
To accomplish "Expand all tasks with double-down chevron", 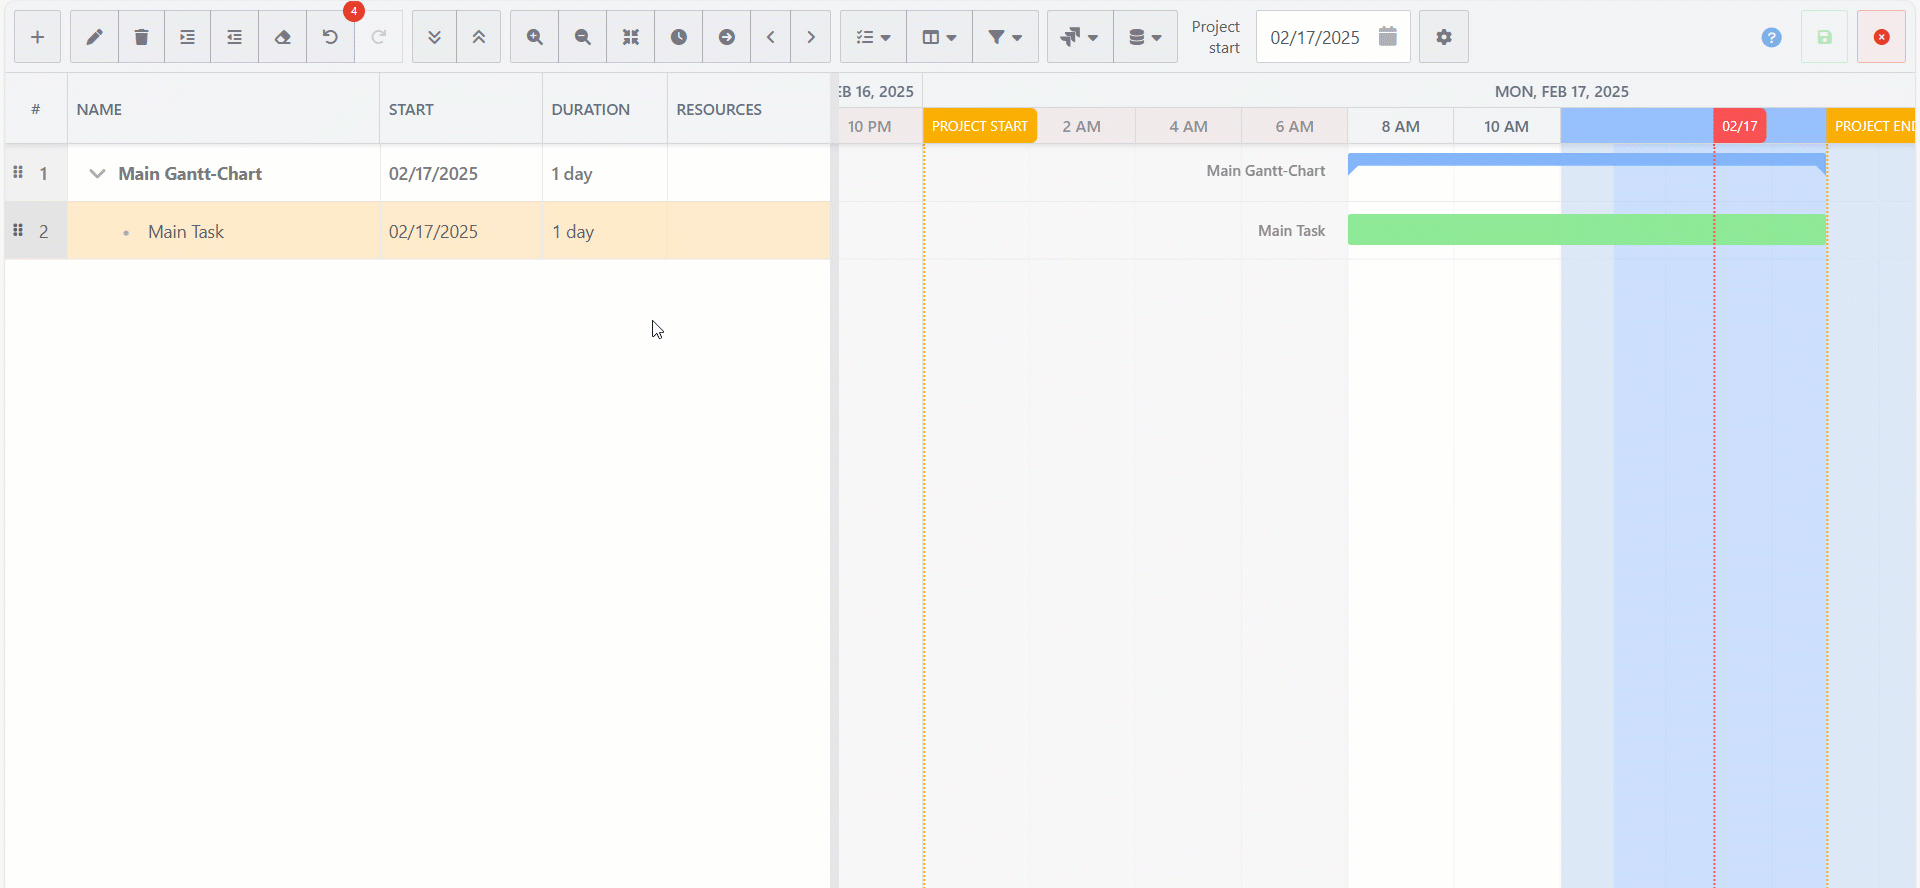I will pos(434,37).
